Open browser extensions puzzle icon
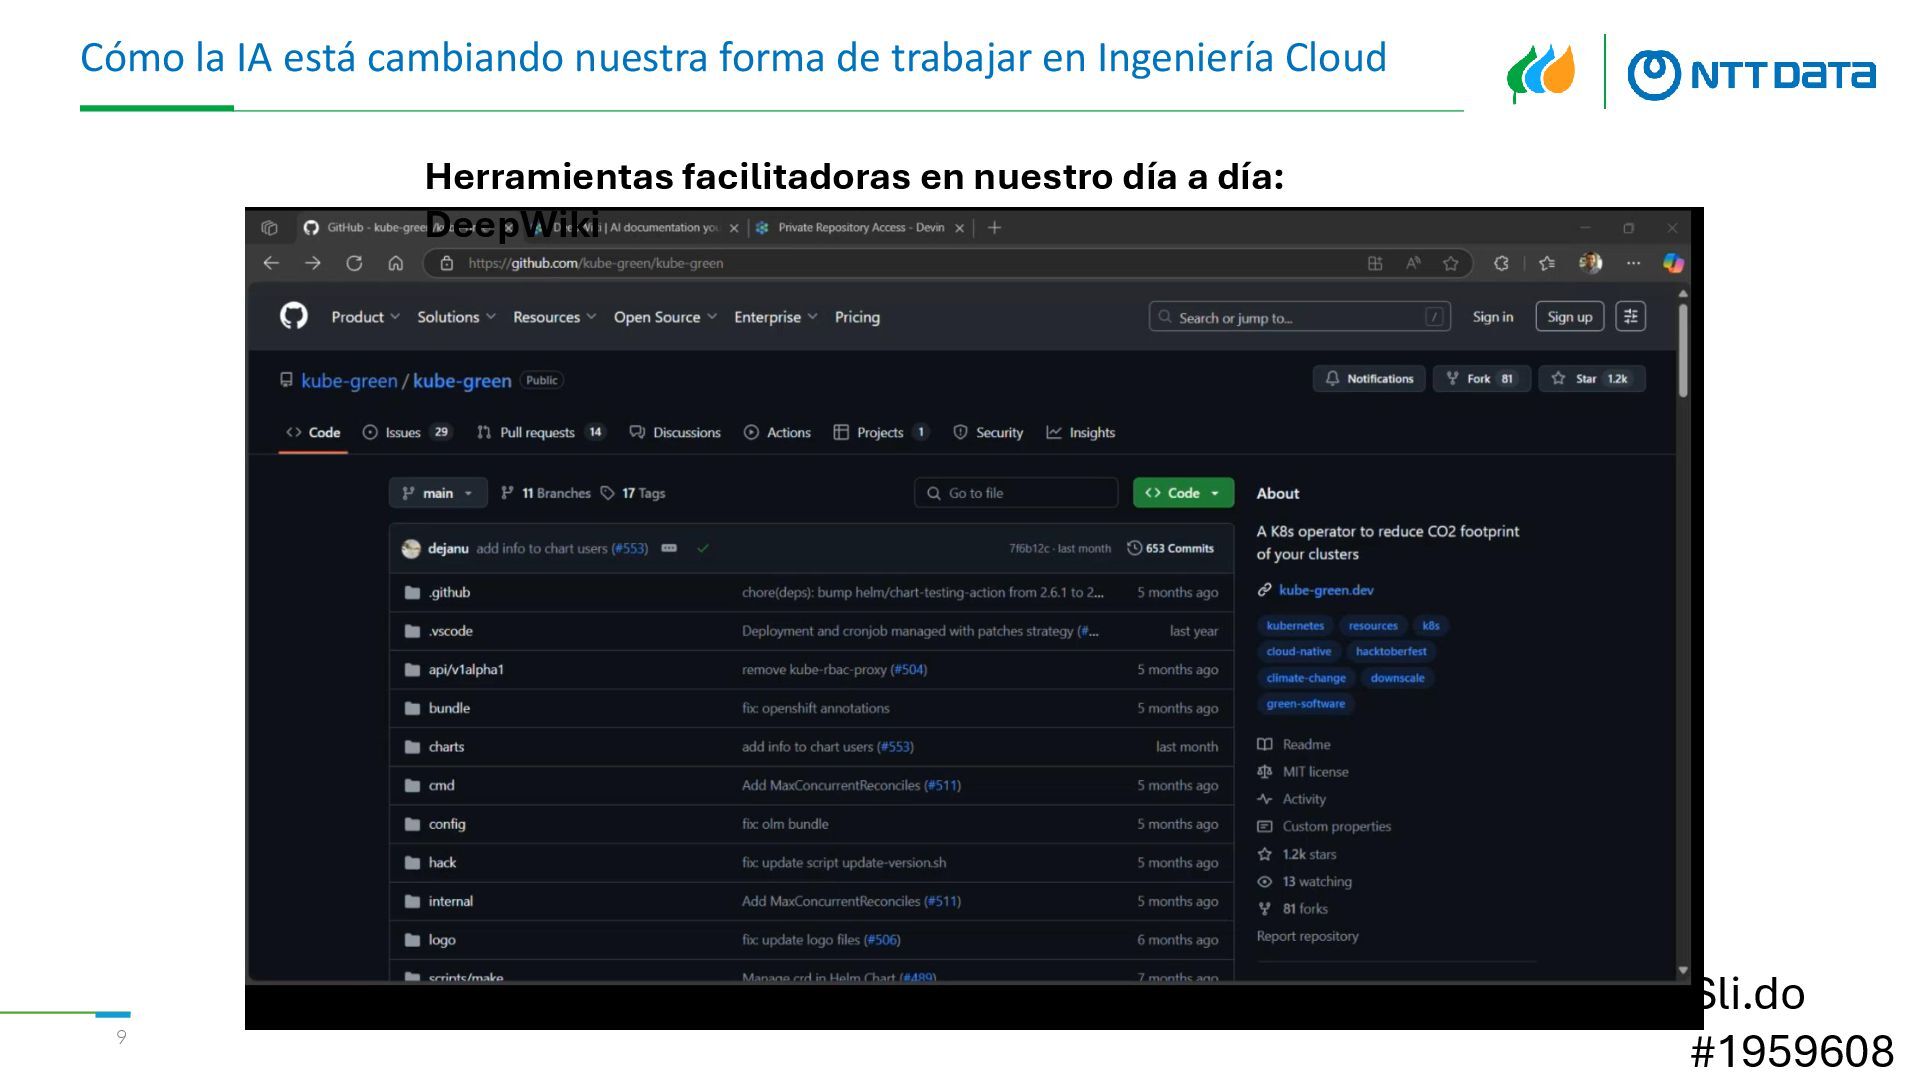The width and height of the screenshot is (1920, 1080). 1501,263
